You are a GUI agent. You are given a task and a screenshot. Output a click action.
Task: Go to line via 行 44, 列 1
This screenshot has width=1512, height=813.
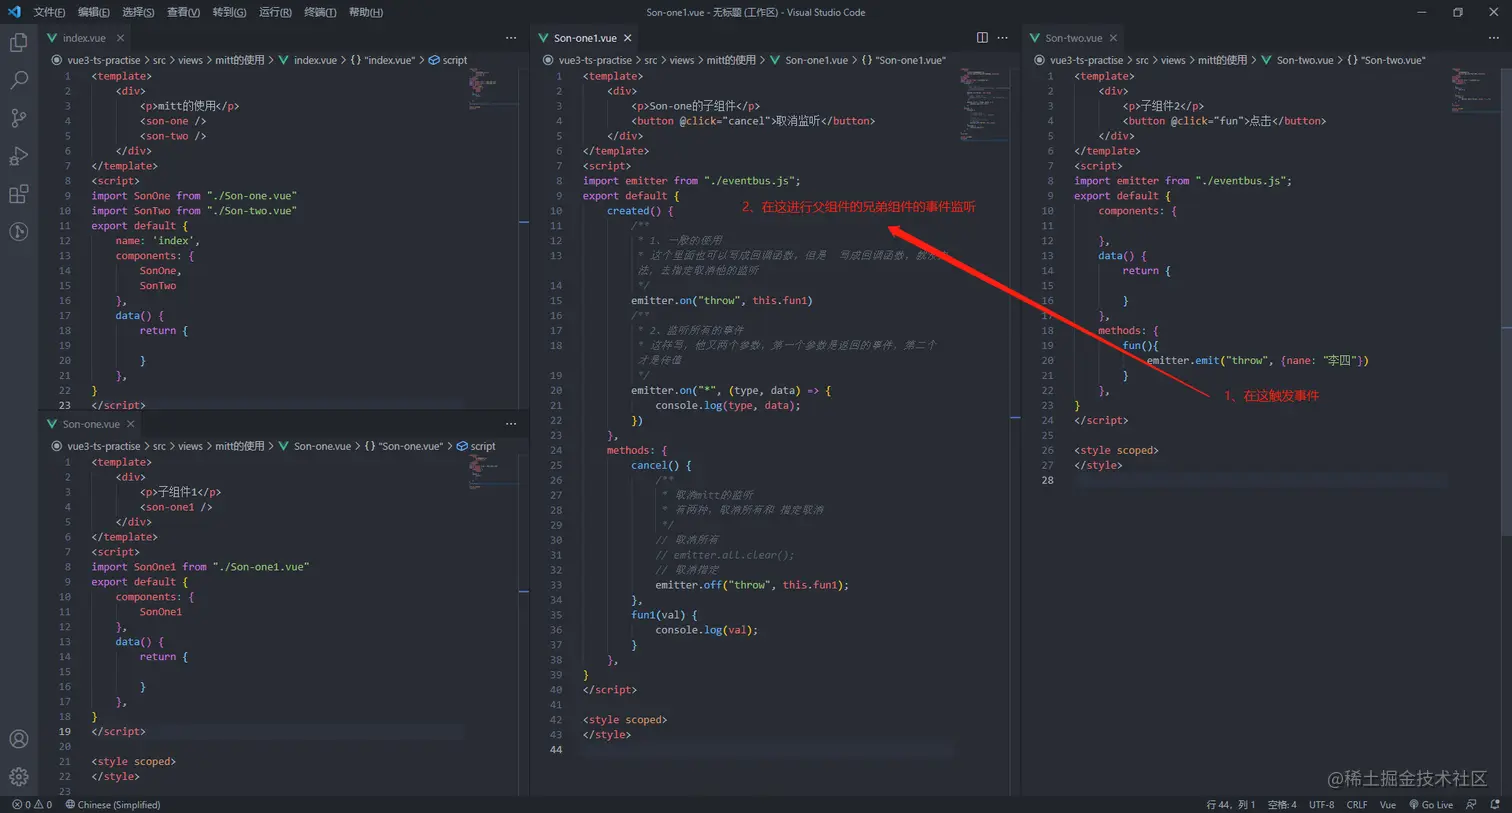[1231, 804]
